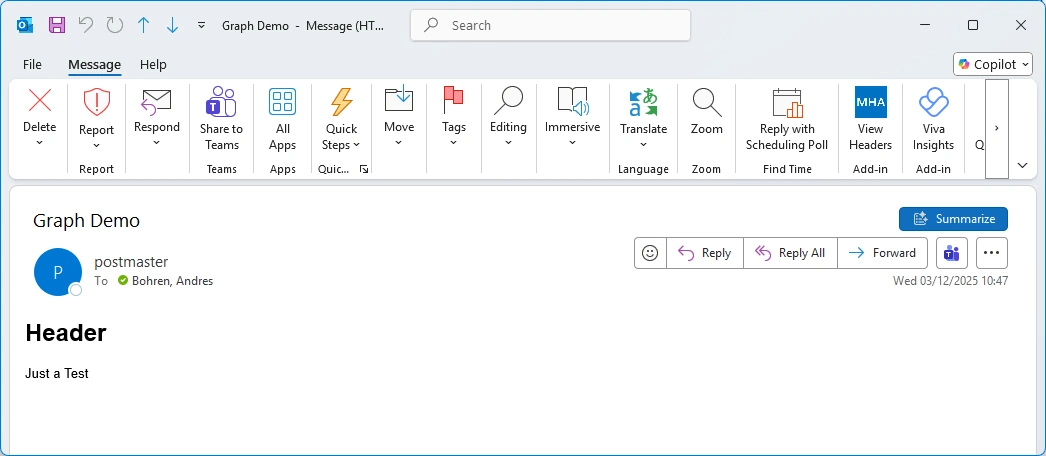Open the File menu
Image resolution: width=1046 pixels, height=456 pixels.
32,64
